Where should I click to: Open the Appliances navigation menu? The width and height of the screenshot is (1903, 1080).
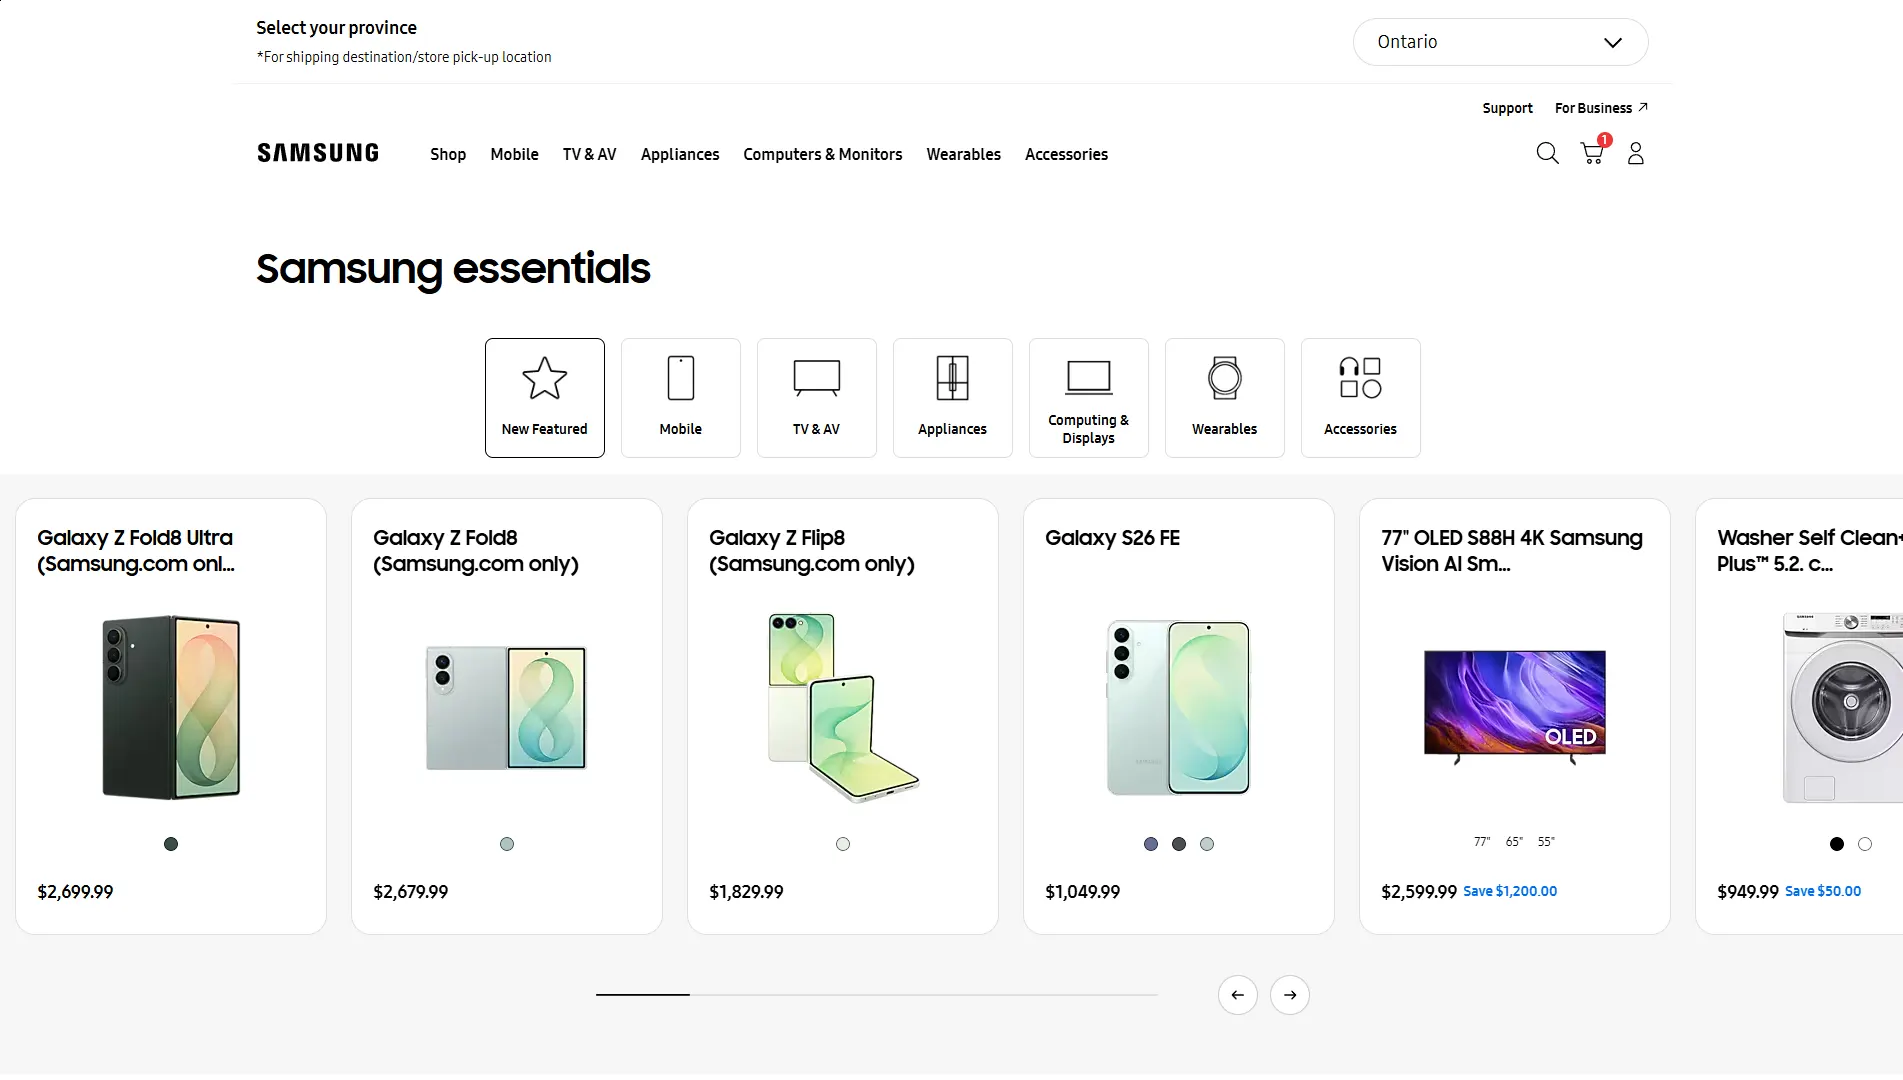pyautogui.click(x=680, y=154)
